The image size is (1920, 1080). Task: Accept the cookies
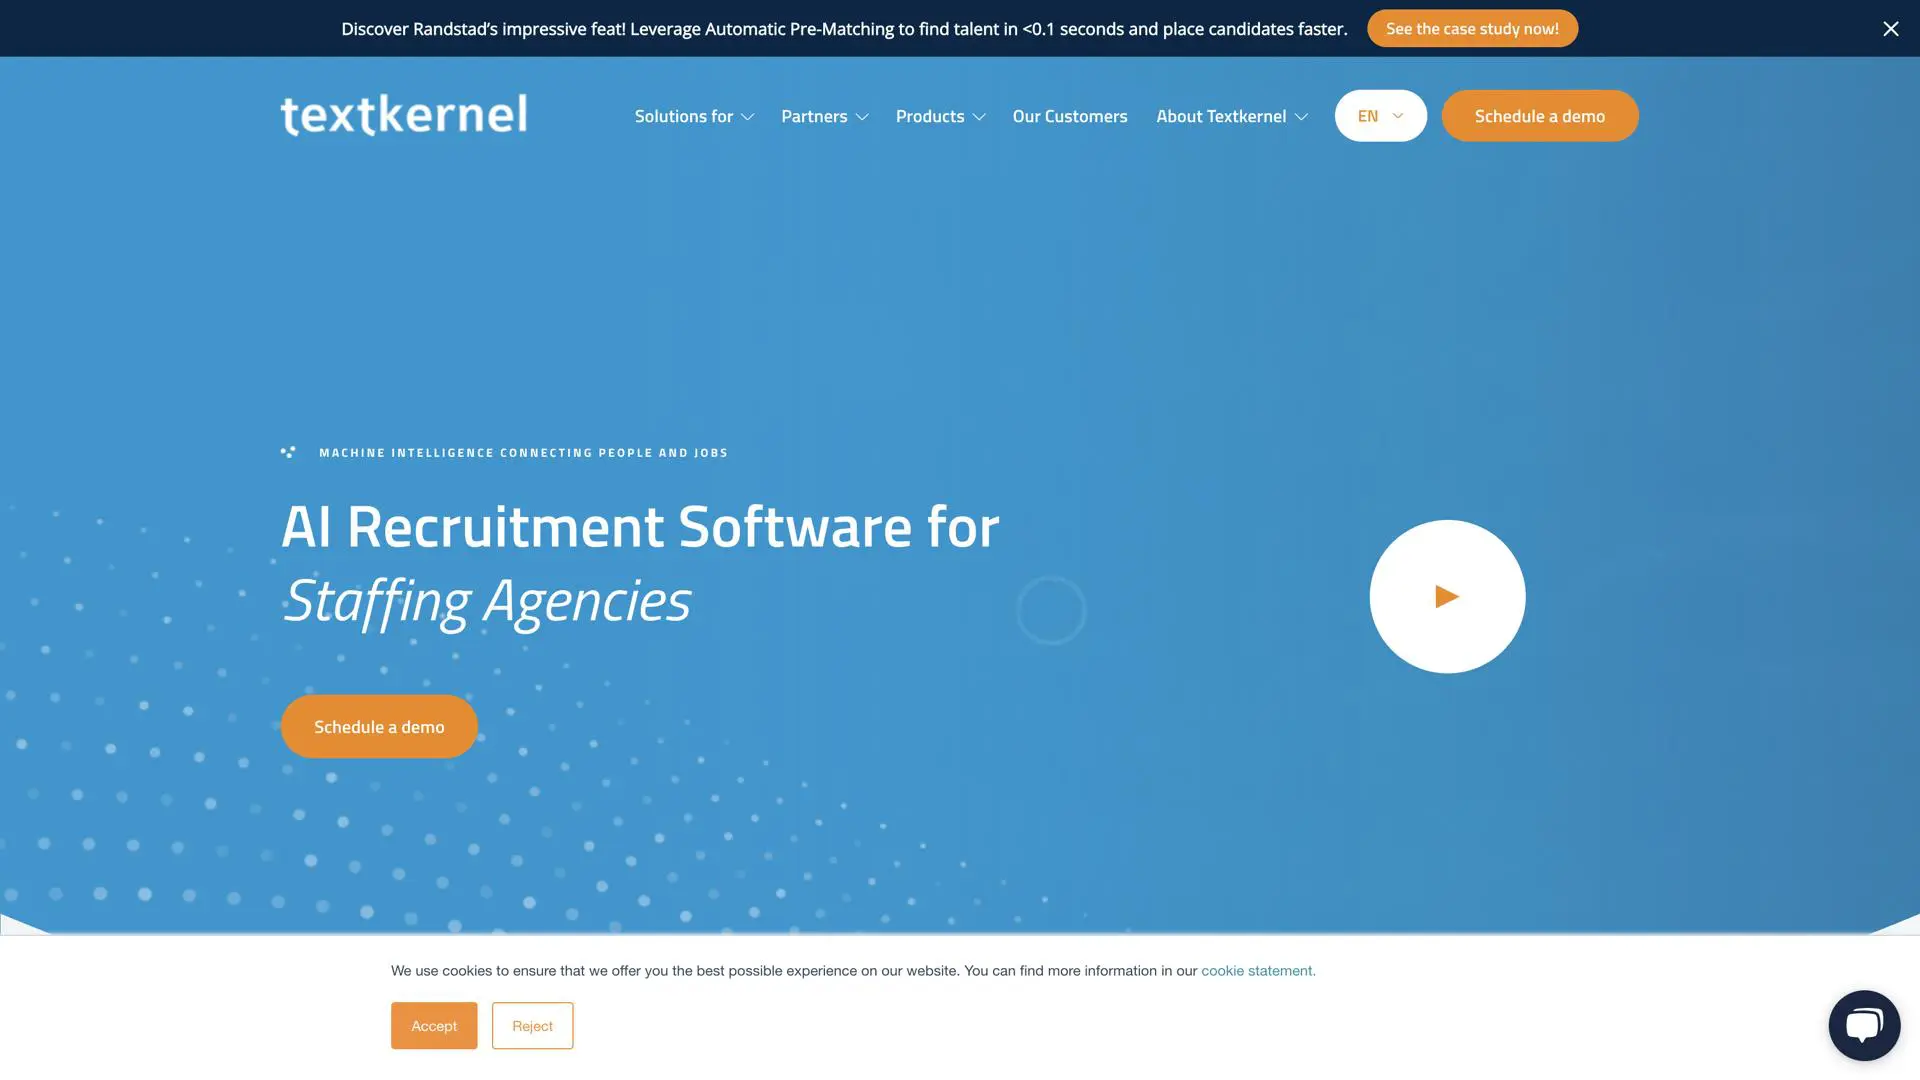click(x=434, y=1026)
